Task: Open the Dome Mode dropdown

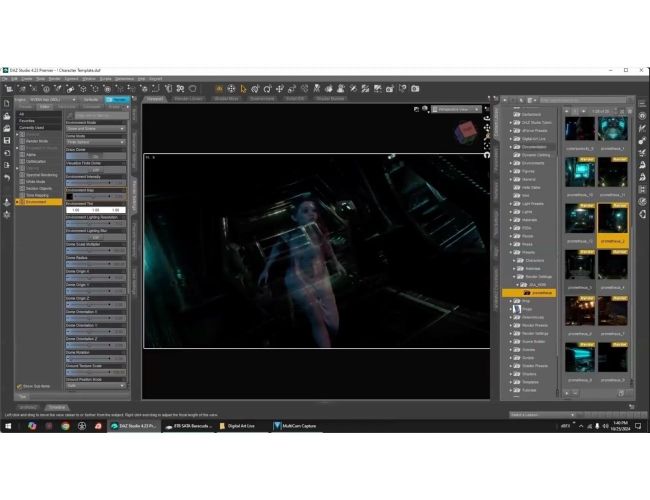Action: click(x=96, y=142)
